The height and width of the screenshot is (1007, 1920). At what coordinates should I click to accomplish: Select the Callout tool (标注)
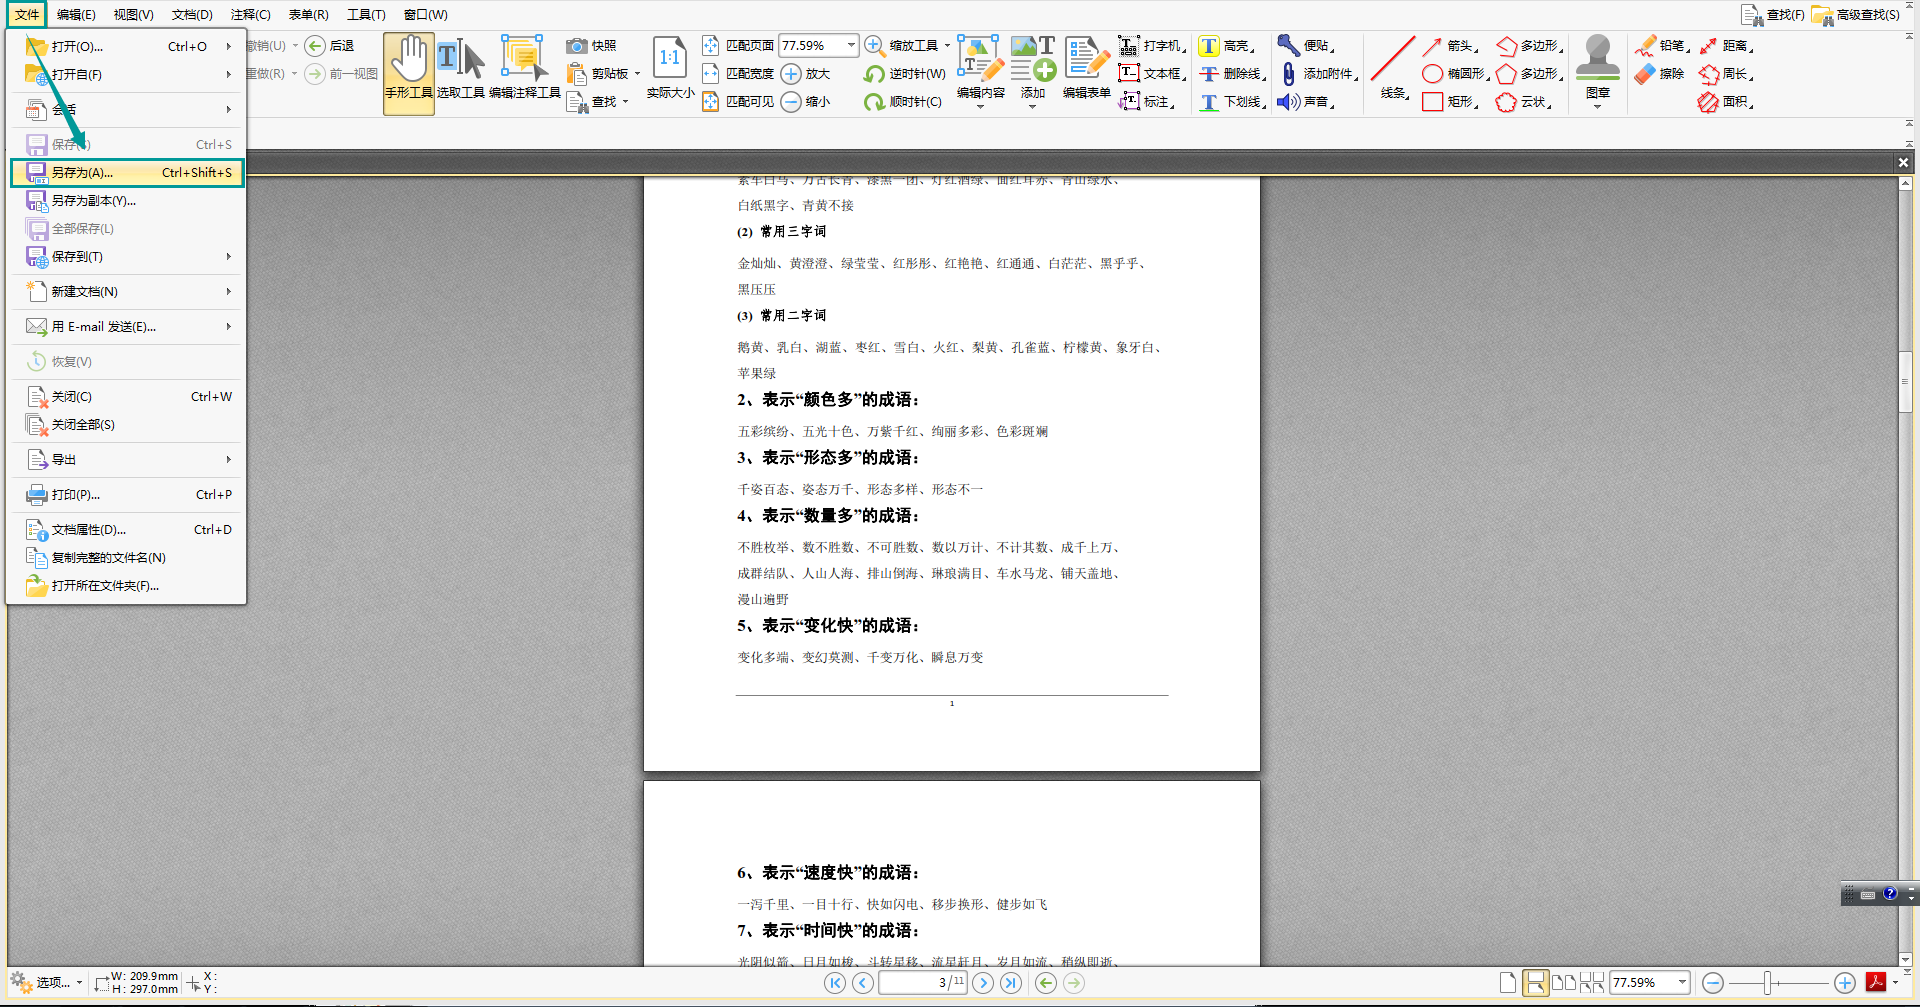(1146, 102)
